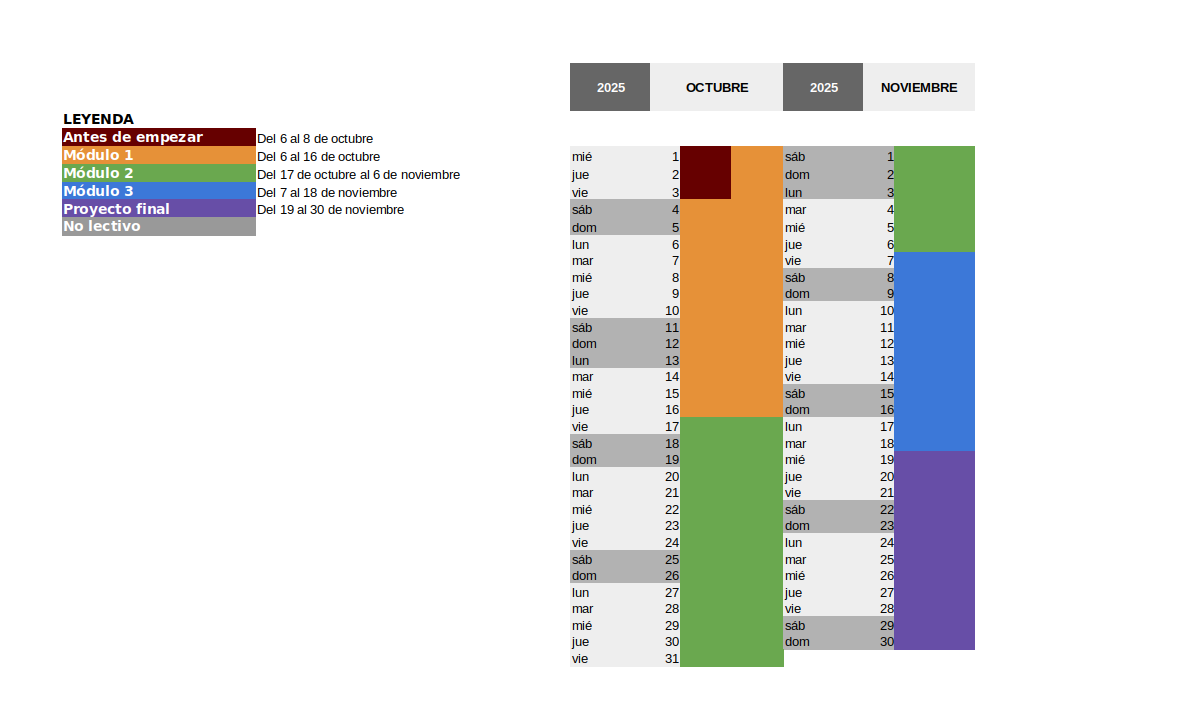Click the dark red block in October
Screen dimensions: 1196x714
click(x=706, y=172)
